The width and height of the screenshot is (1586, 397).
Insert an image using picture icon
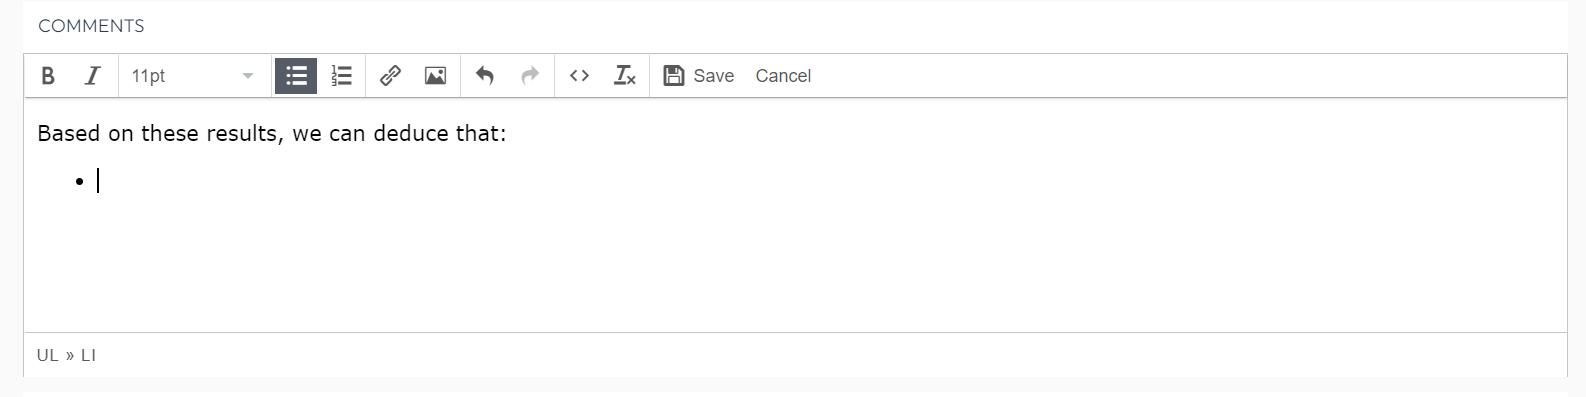(x=435, y=76)
